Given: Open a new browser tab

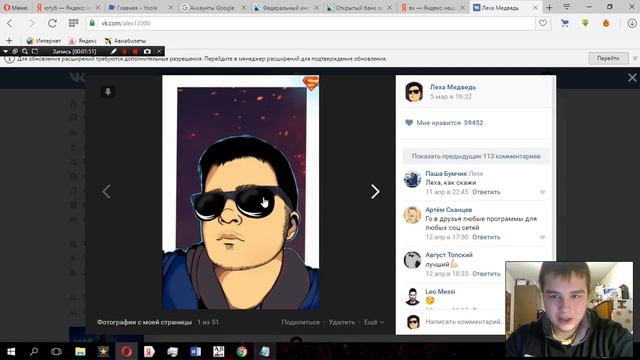Looking at the screenshot, I should pos(549,7).
